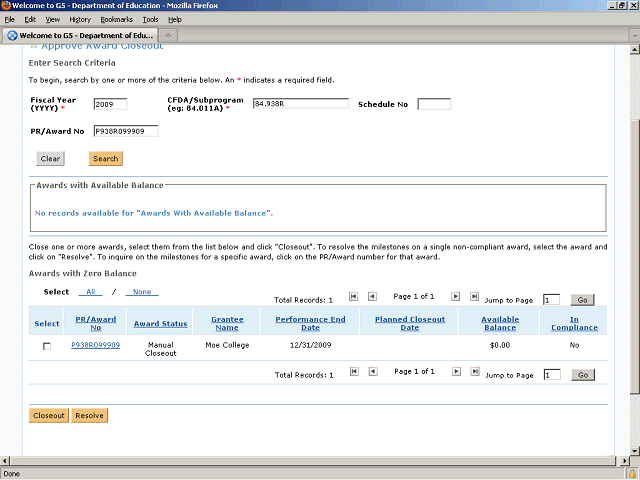Screen dimensions: 640x480
Task: Click the Closeout button
Action: [x=49, y=416]
